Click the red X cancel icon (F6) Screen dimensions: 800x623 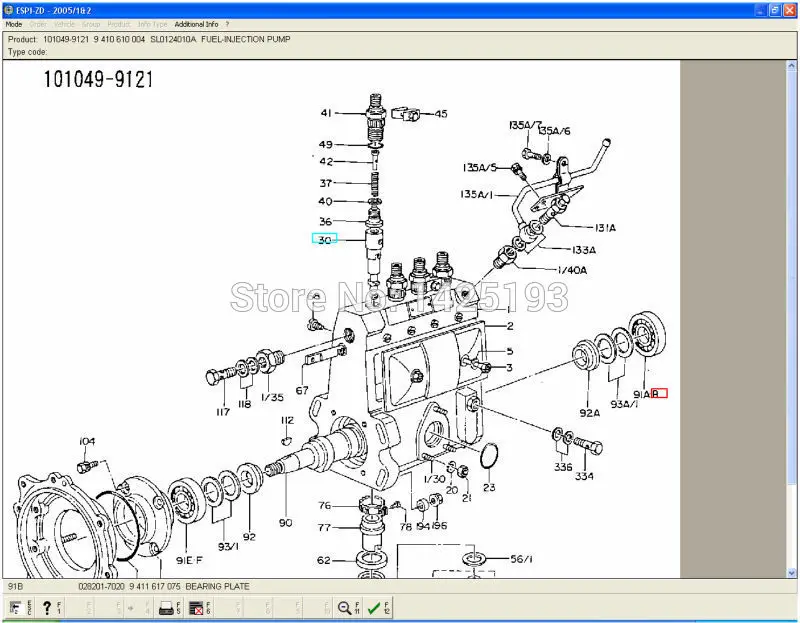coord(197,606)
